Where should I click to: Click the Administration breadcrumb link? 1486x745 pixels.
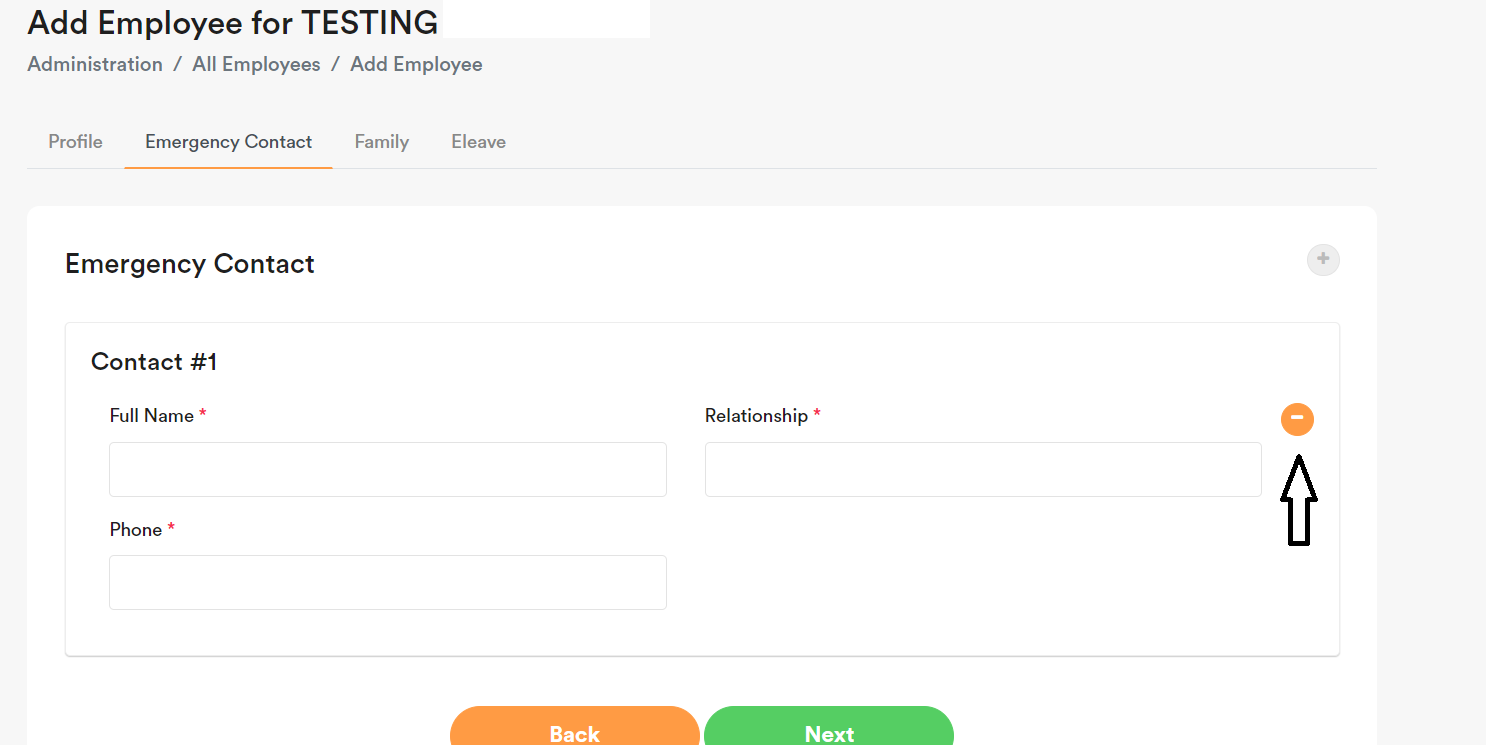pyautogui.click(x=95, y=64)
